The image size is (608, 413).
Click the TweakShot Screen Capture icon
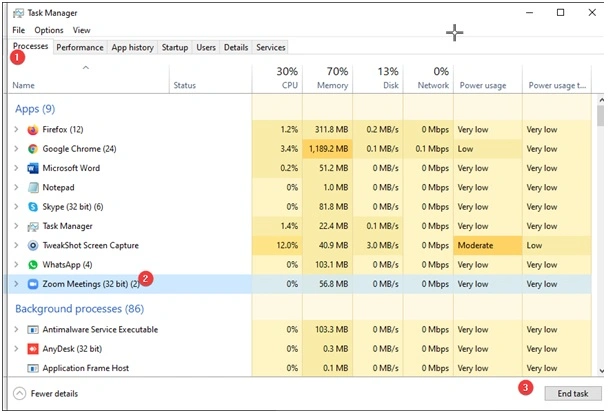(33, 245)
